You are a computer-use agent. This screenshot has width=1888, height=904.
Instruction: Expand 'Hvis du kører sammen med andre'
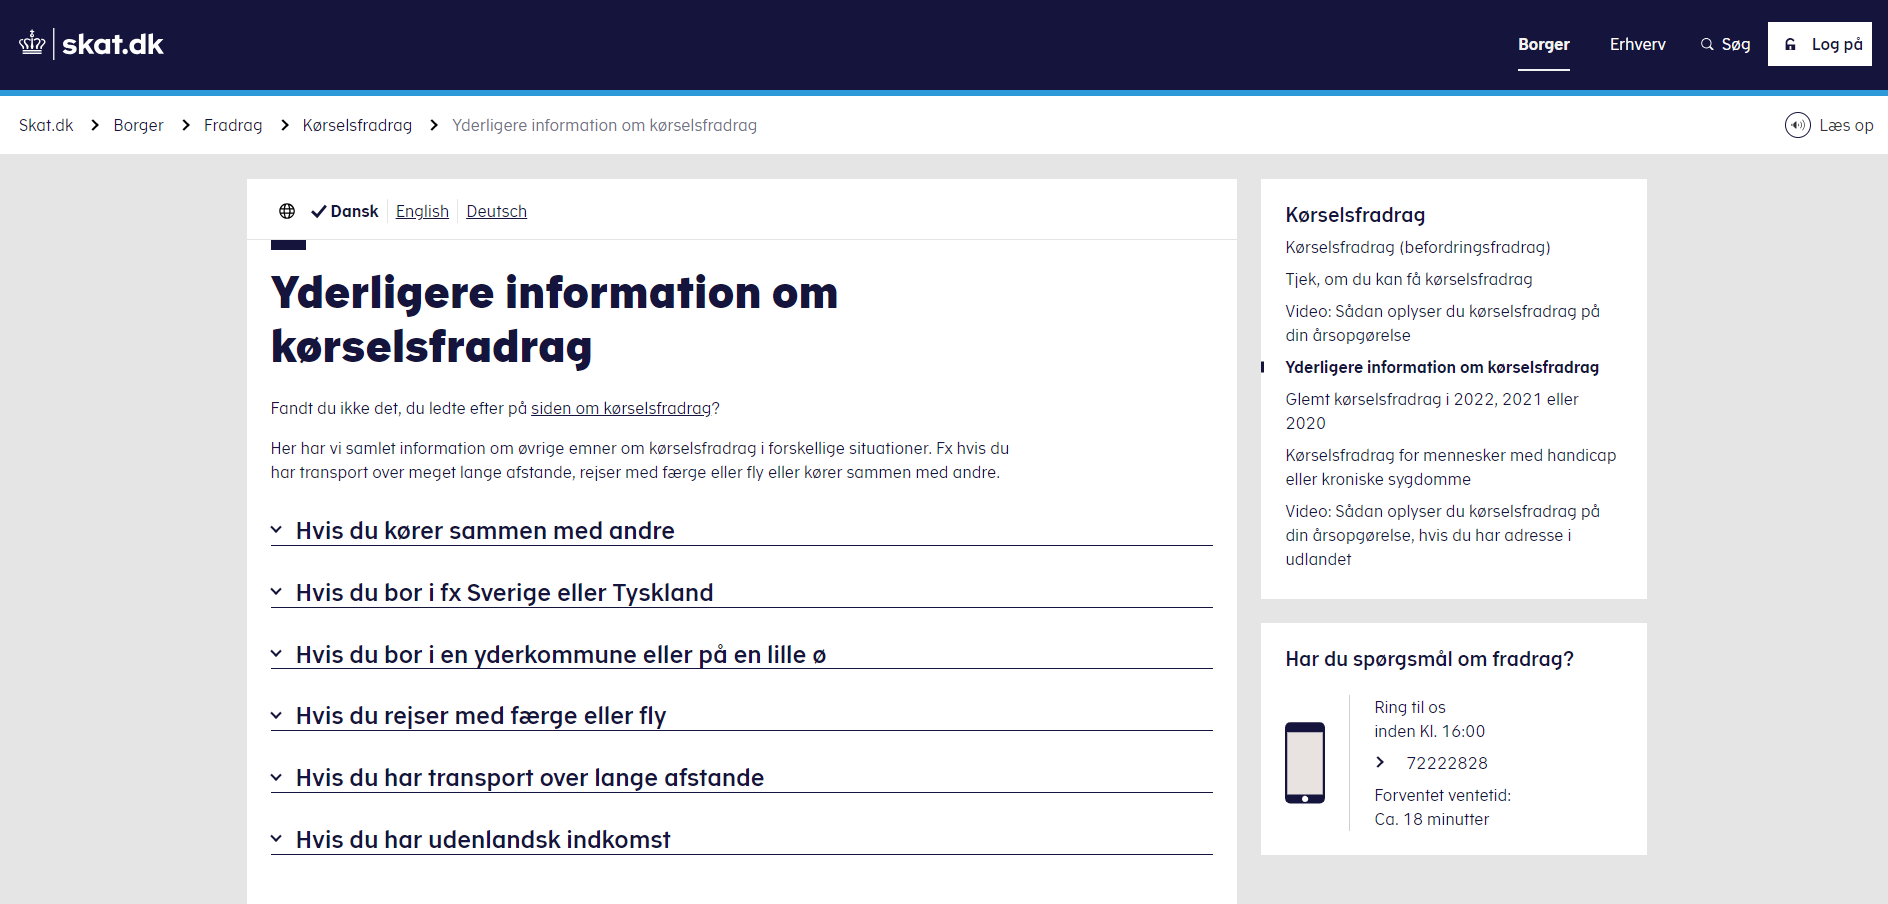click(x=485, y=531)
